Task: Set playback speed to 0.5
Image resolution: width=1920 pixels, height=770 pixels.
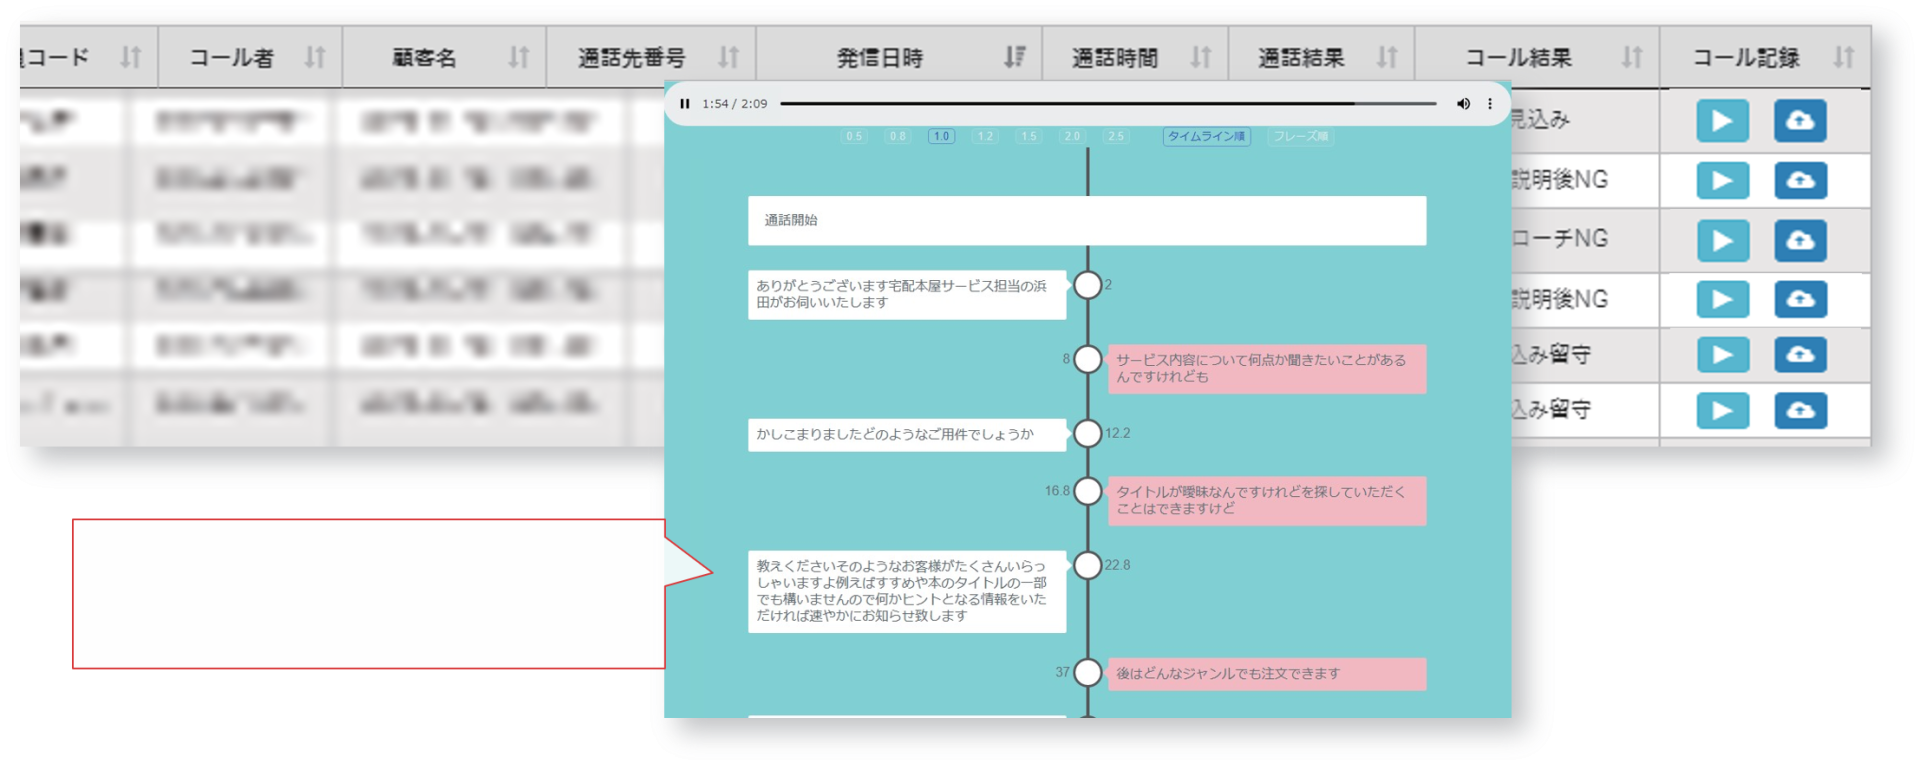Action: [x=854, y=137]
